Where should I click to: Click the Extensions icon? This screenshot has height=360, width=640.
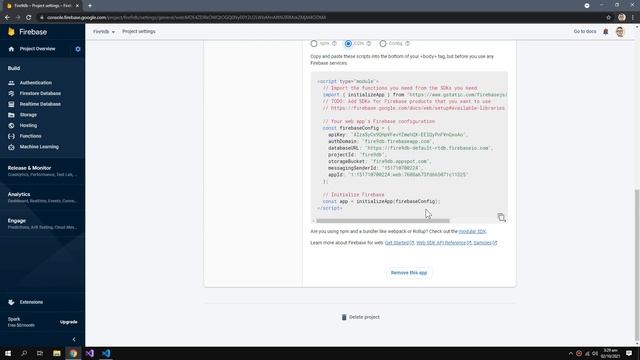tap(11, 302)
